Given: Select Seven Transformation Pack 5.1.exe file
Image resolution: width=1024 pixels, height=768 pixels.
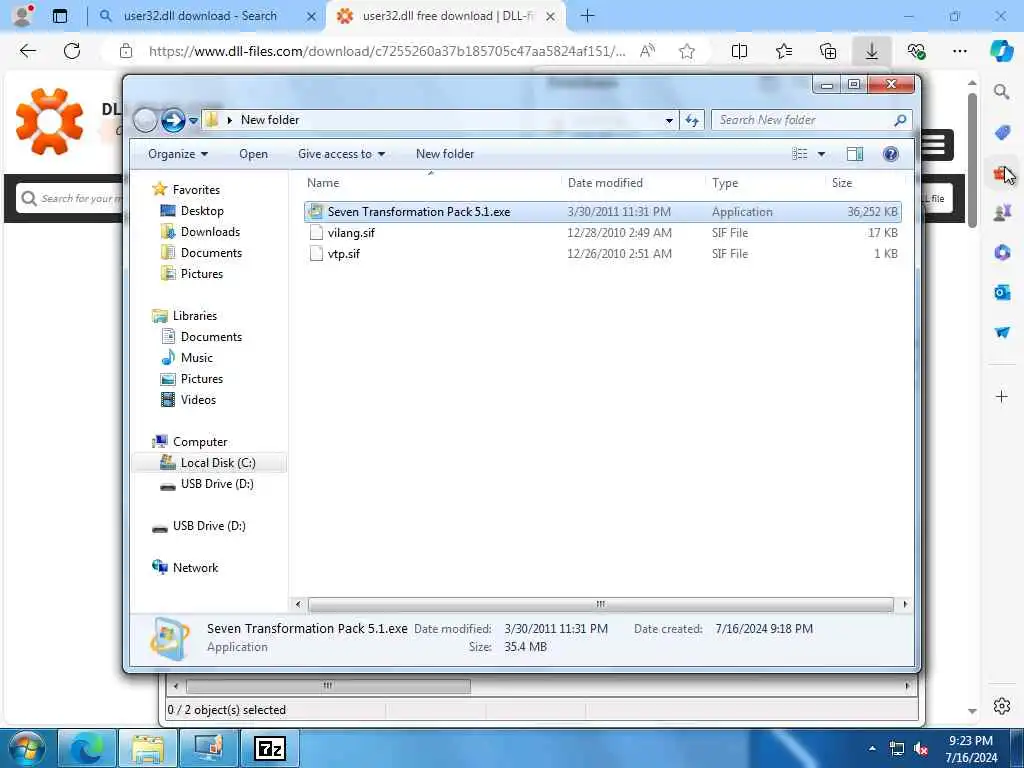Looking at the screenshot, I should click(x=602, y=212).
